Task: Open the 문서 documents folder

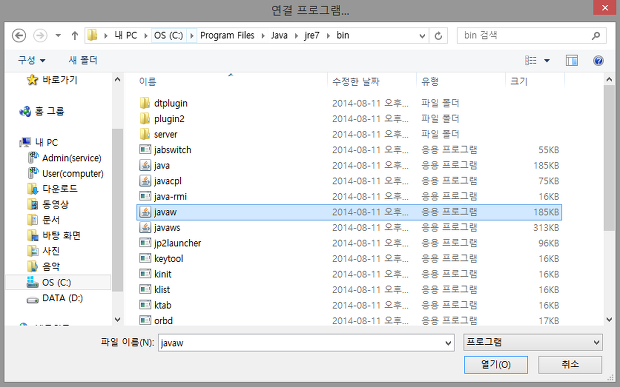Action: pyautogui.click(x=43, y=220)
